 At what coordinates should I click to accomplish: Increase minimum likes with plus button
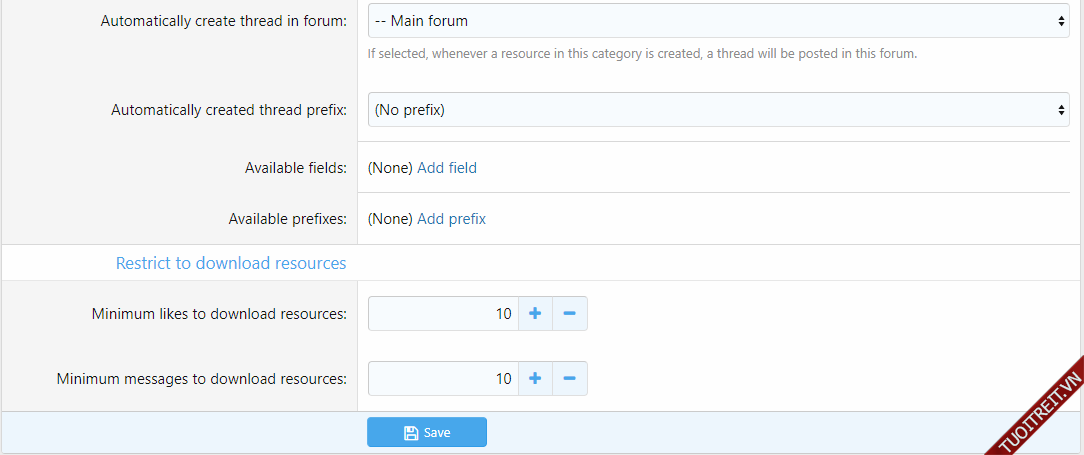click(535, 314)
